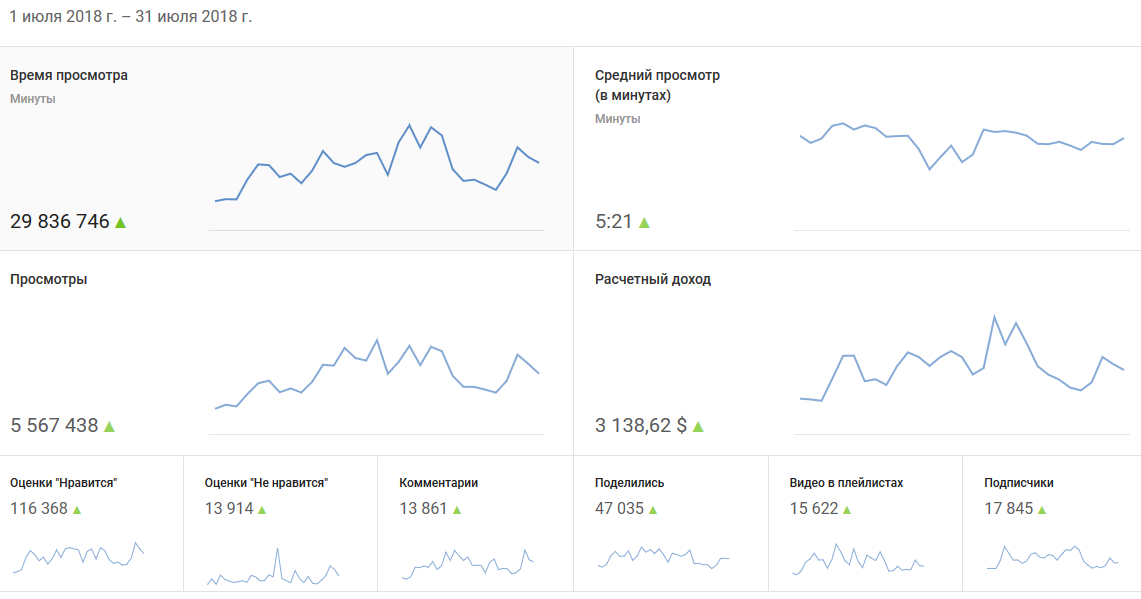The height and width of the screenshot is (599, 1141).
Task: Click the green arrow next to 17 845
Action: (1042, 509)
